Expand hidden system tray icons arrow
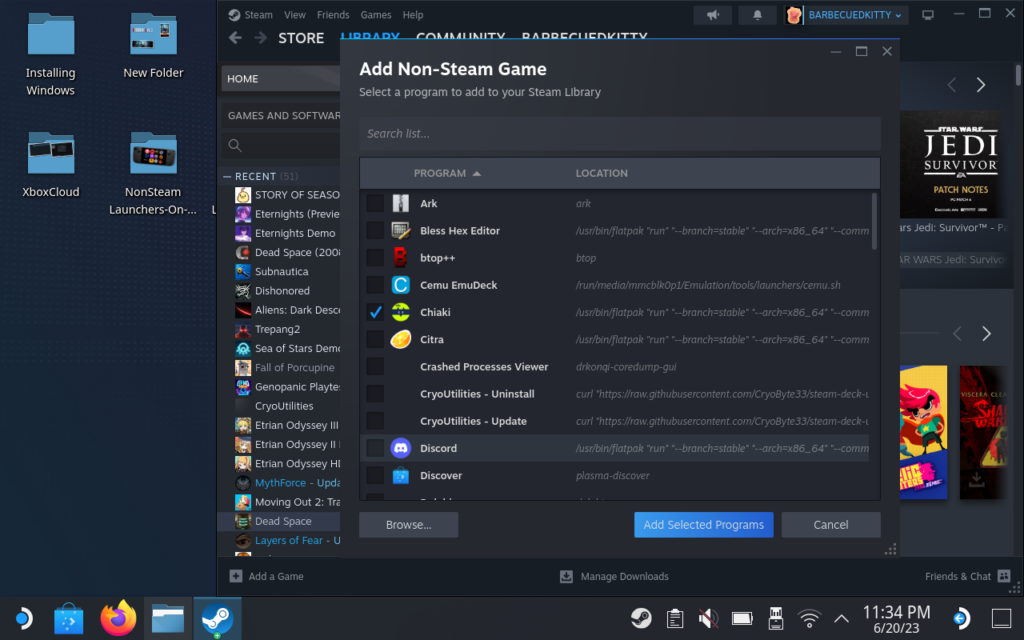The height and width of the screenshot is (640, 1024). pyautogui.click(x=842, y=618)
